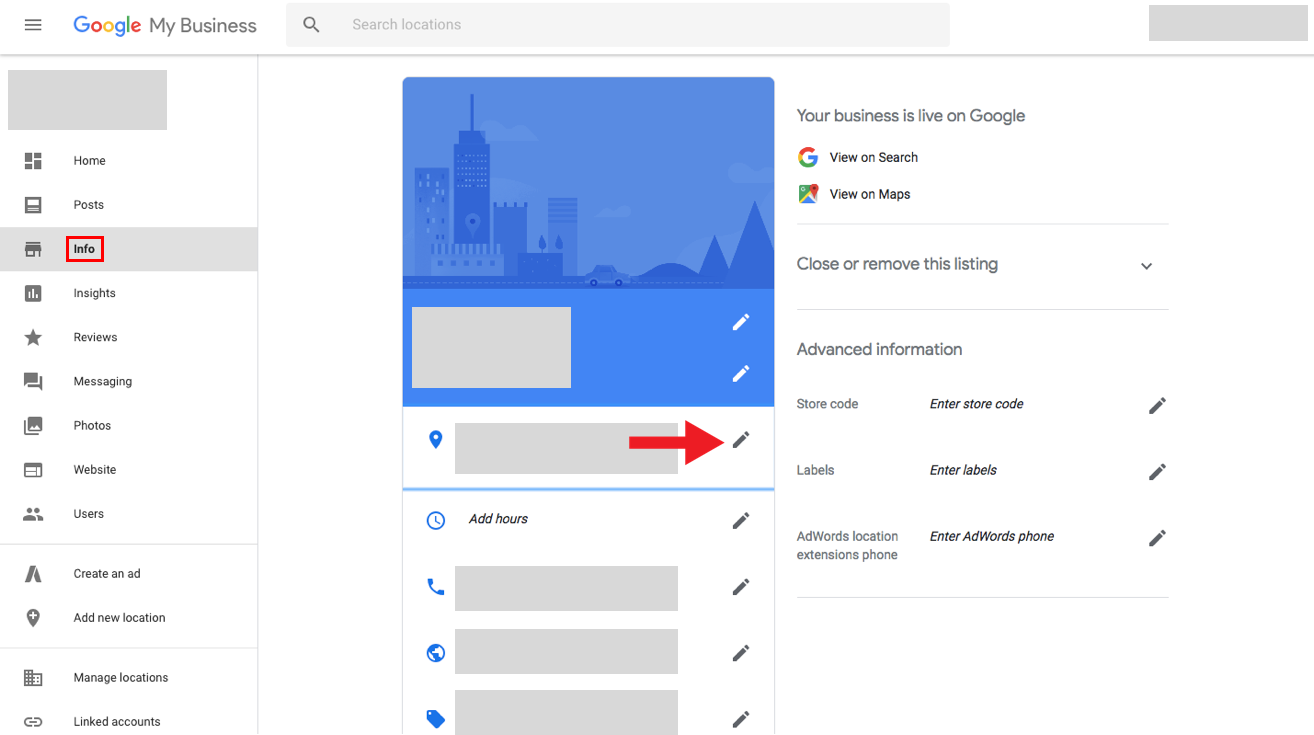Image resolution: width=1314 pixels, height=735 pixels.
Task: Click the Posts sidebar icon
Action: point(33,205)
